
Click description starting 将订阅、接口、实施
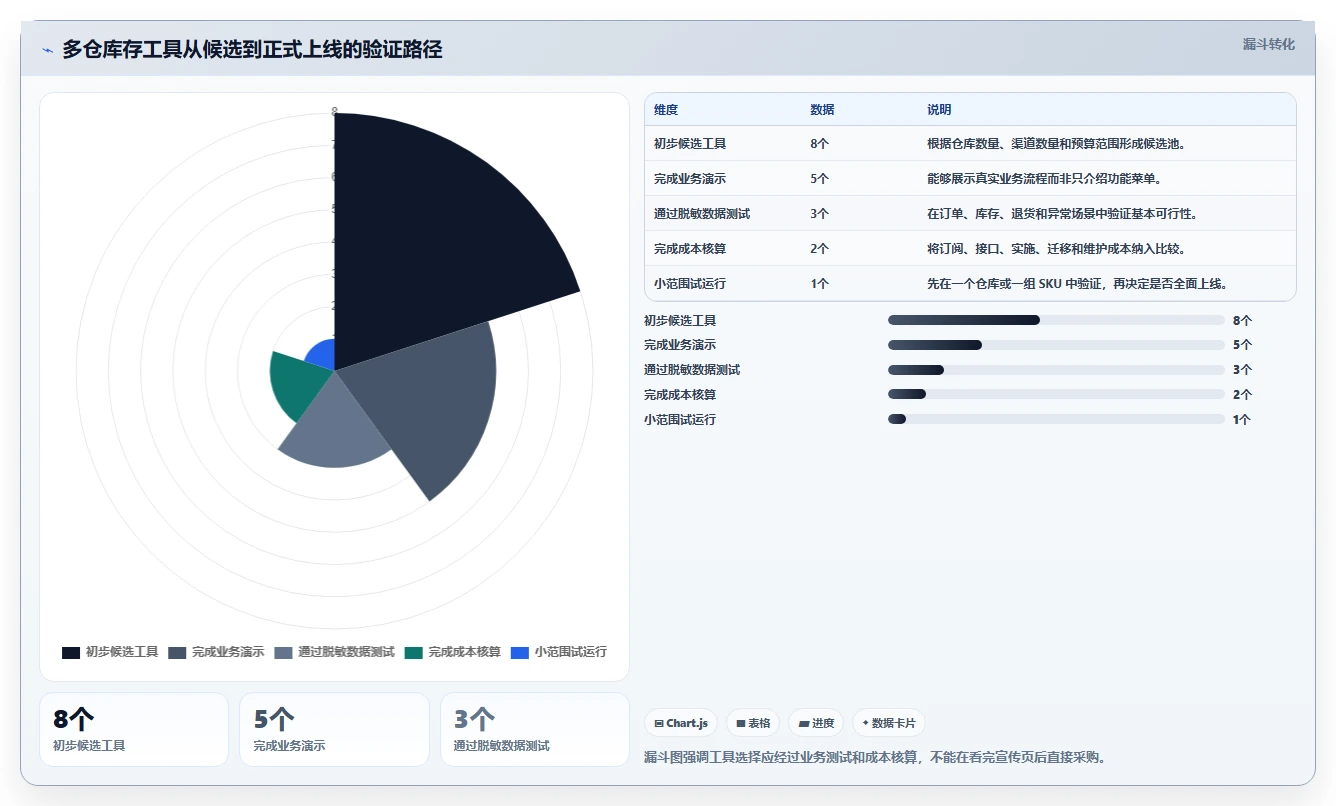point(1056,249)
